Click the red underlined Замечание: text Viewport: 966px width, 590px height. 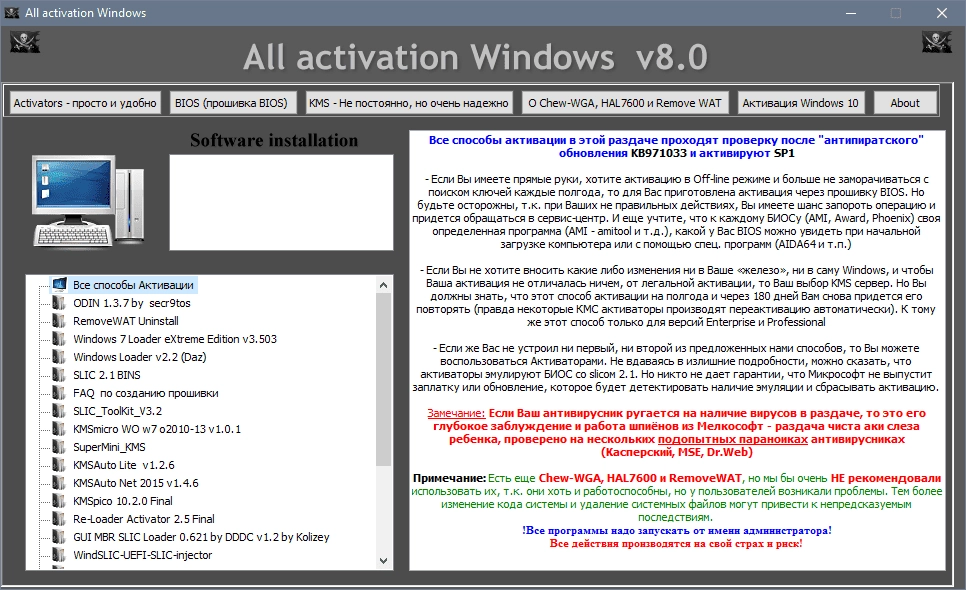(456, 413)
